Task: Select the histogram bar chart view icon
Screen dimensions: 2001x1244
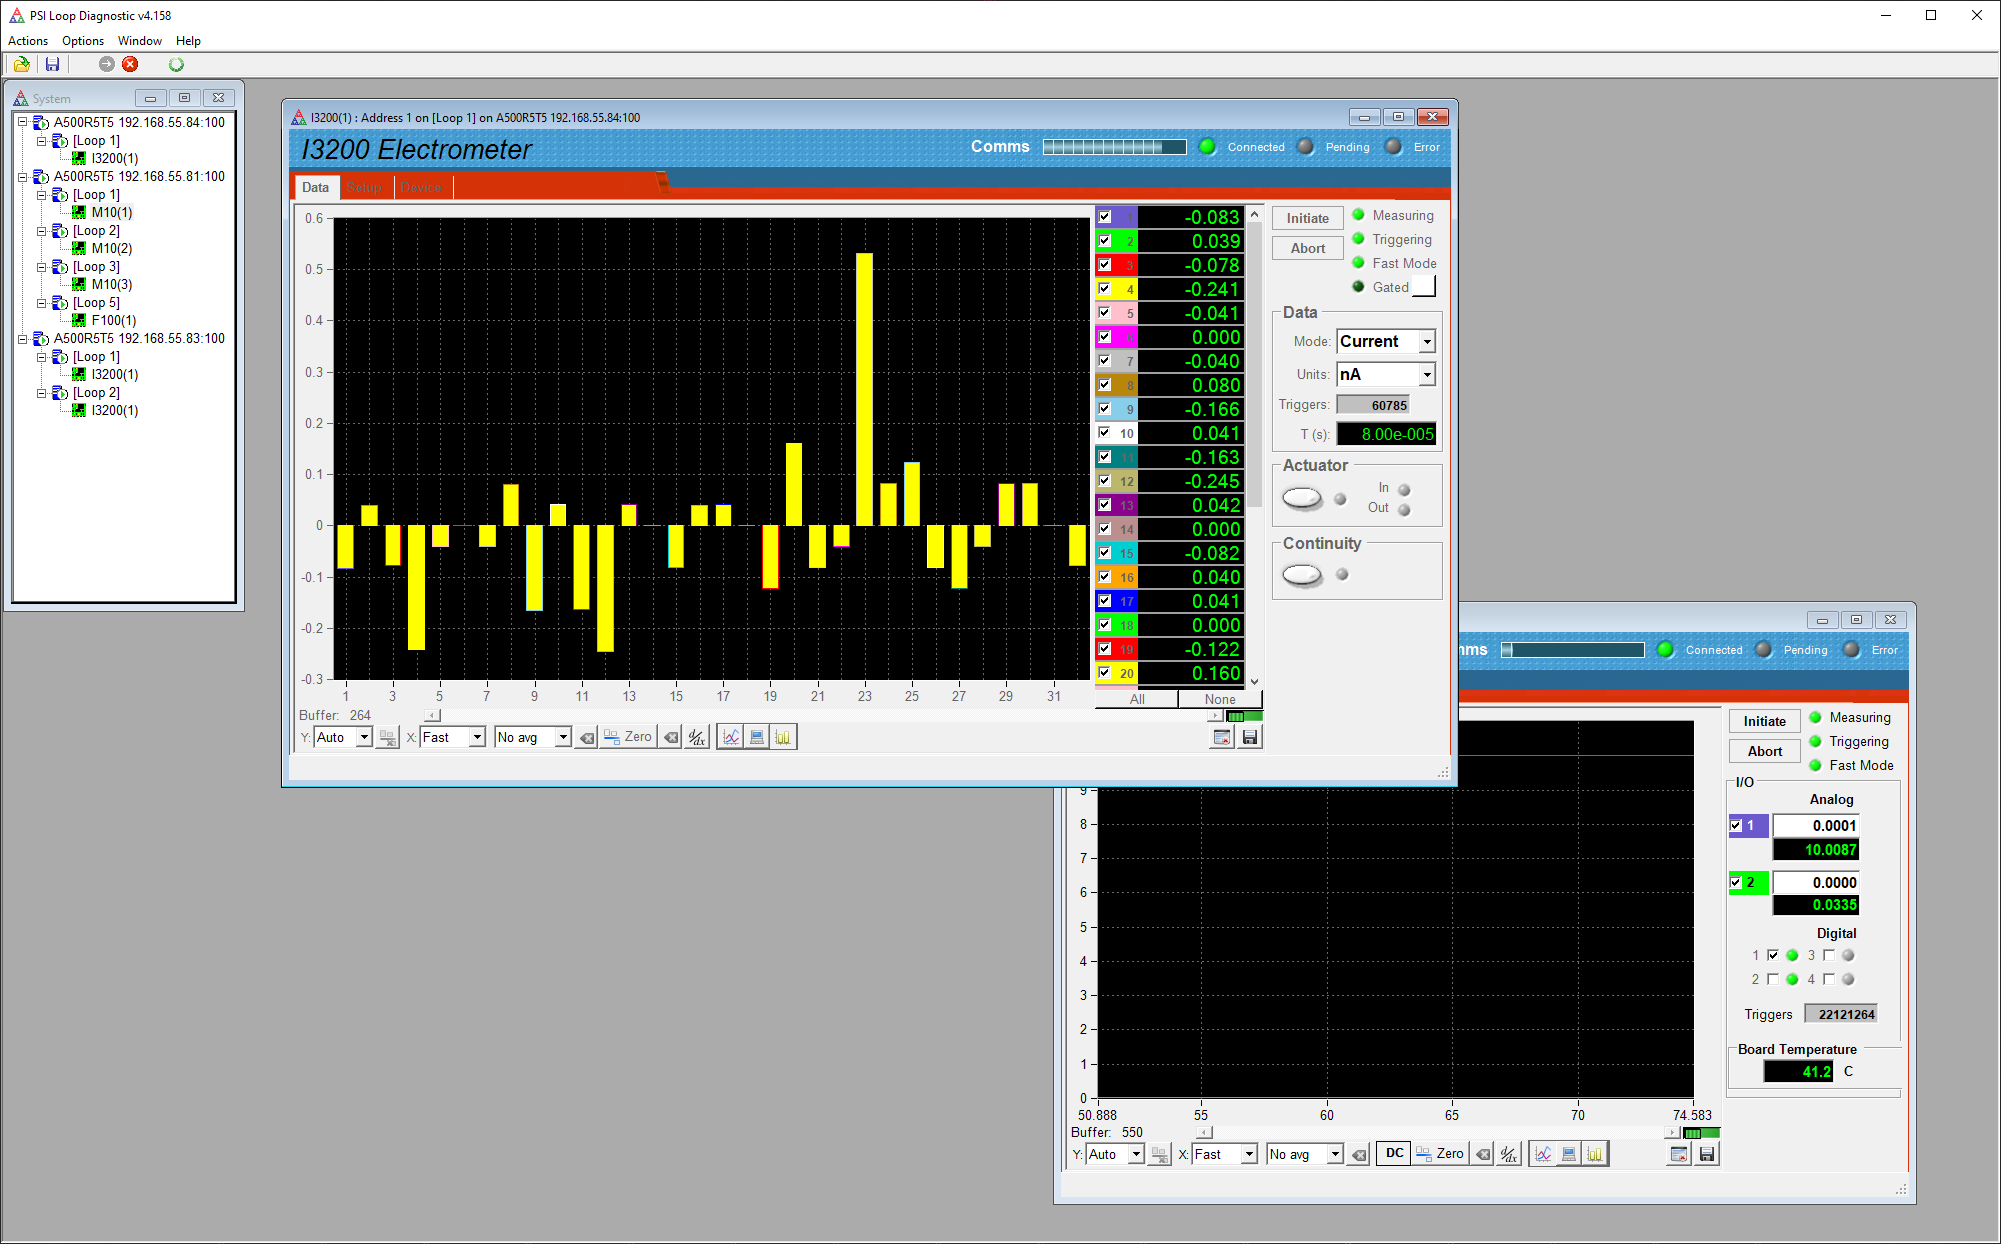Action: [782, 738]
